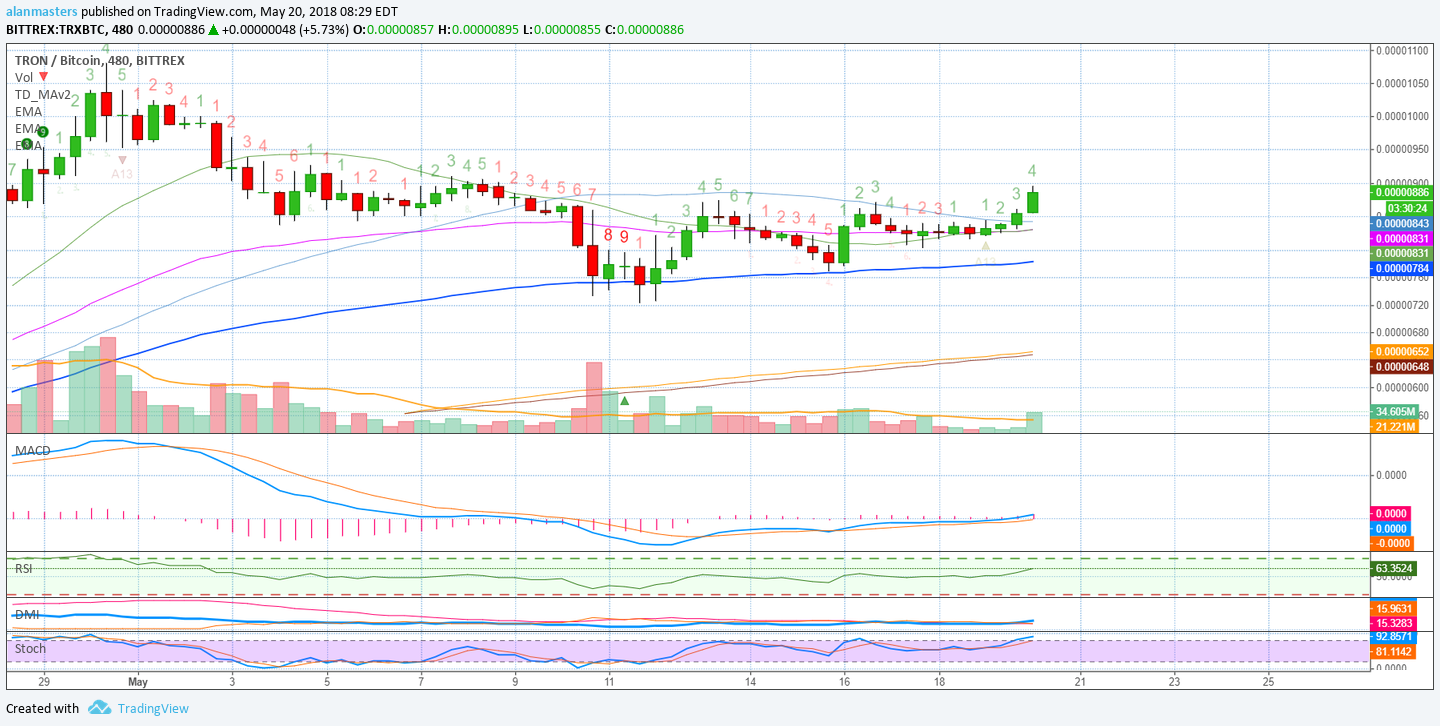Click the 0.00000680 price axis label
Screen dimensions: 1440x726
point(1403,332)
